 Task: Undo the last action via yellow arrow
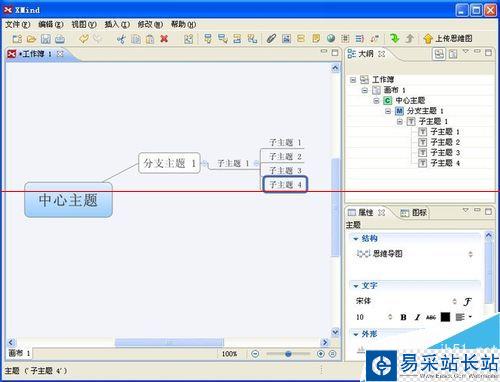click(x=83, y=39)
